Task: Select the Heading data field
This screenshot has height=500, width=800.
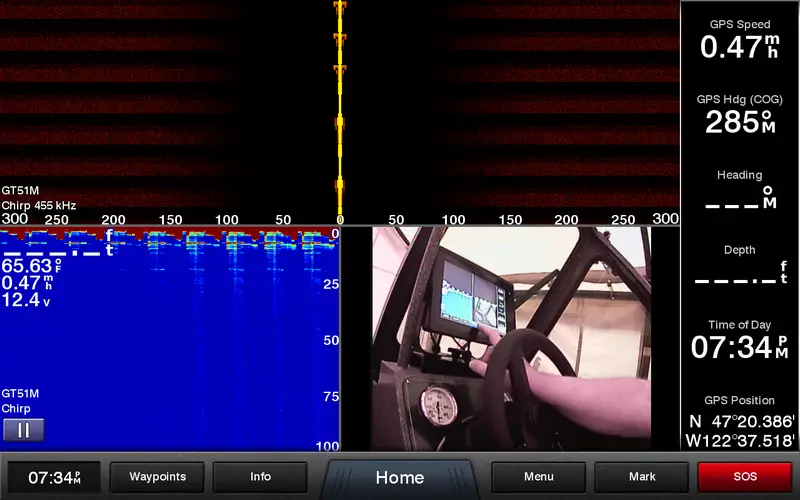Action: [740, 190]
